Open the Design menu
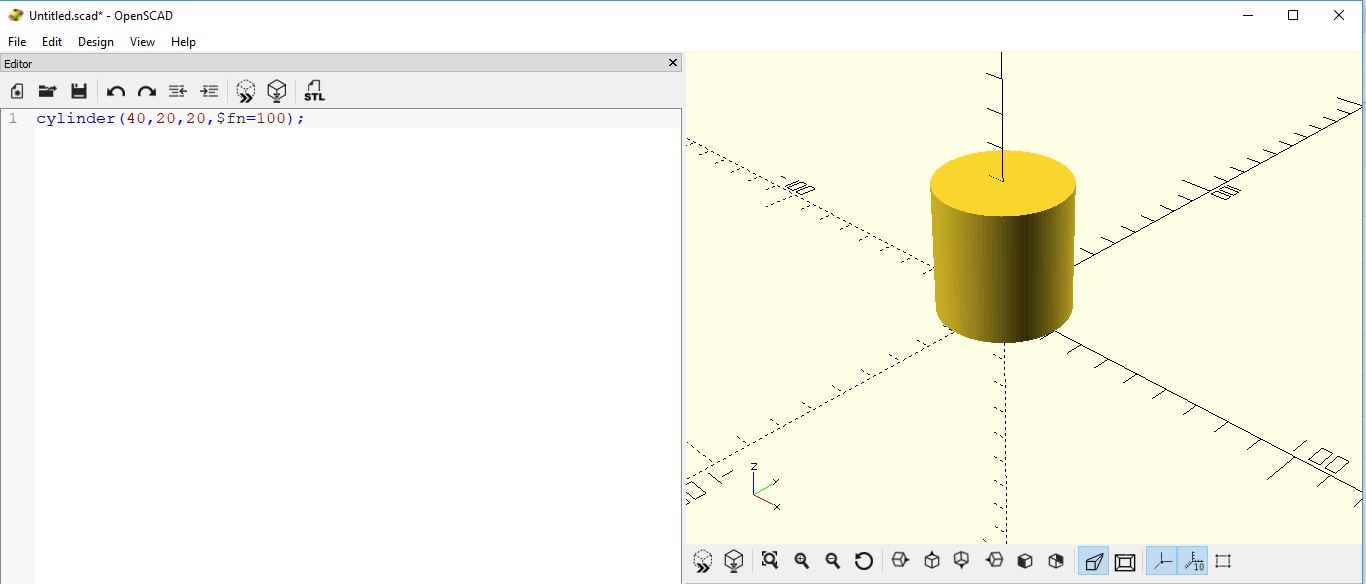 95,42
